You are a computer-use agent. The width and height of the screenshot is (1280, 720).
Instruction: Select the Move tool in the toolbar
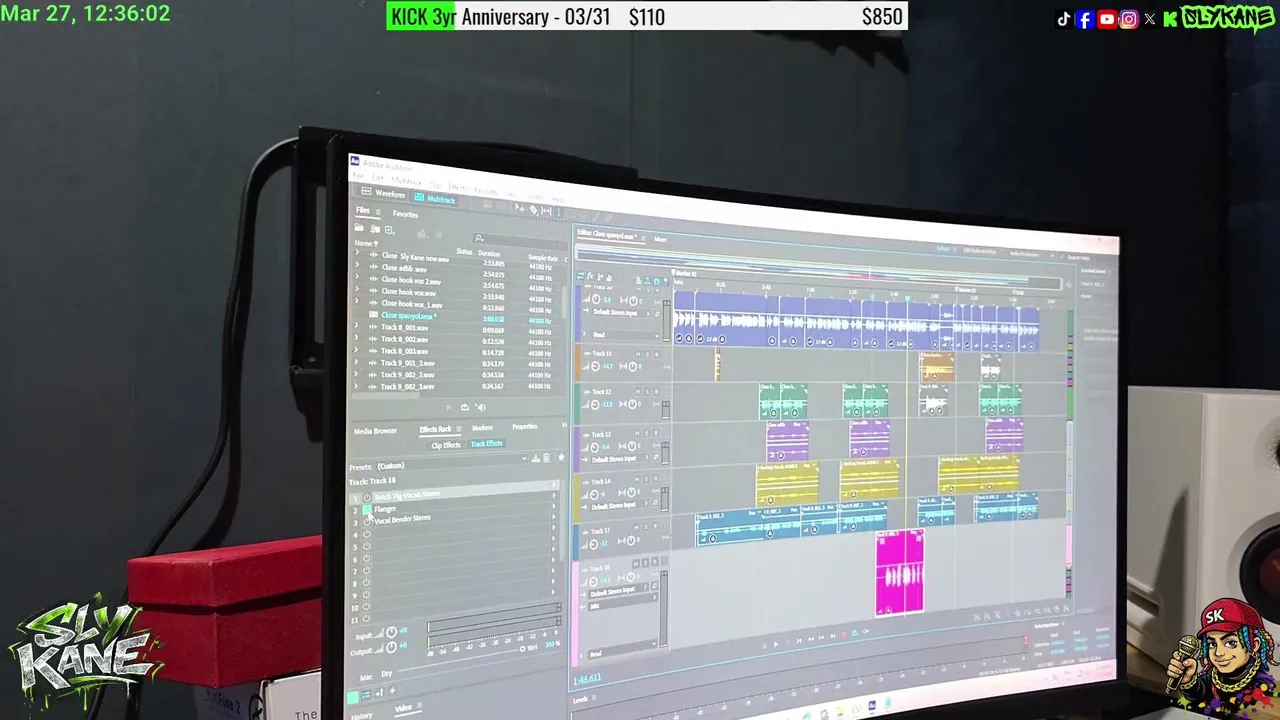[x=519, y=208]
